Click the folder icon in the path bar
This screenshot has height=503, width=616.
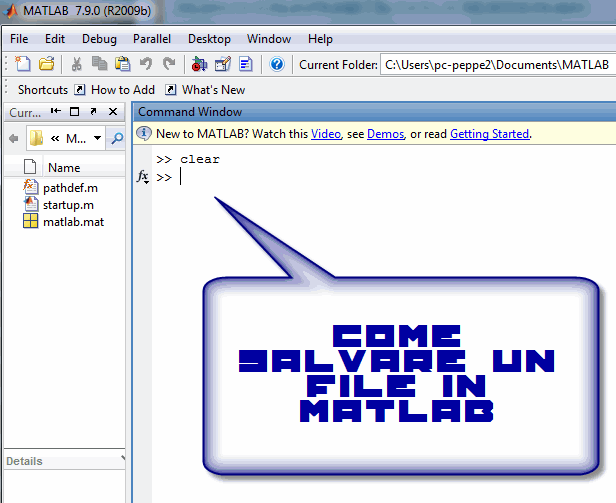coord(36,138)
